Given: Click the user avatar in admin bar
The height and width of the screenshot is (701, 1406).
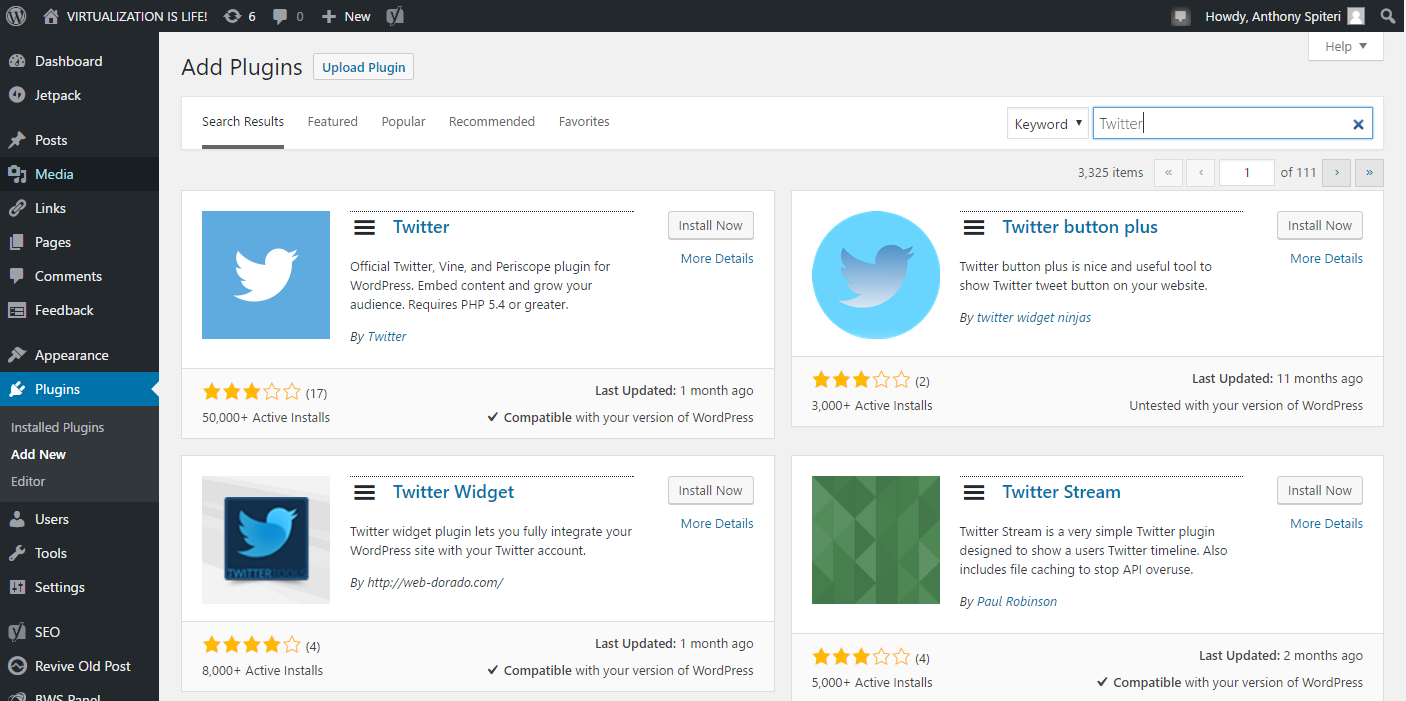Looking at the screenshot, I should [1356, 16].
